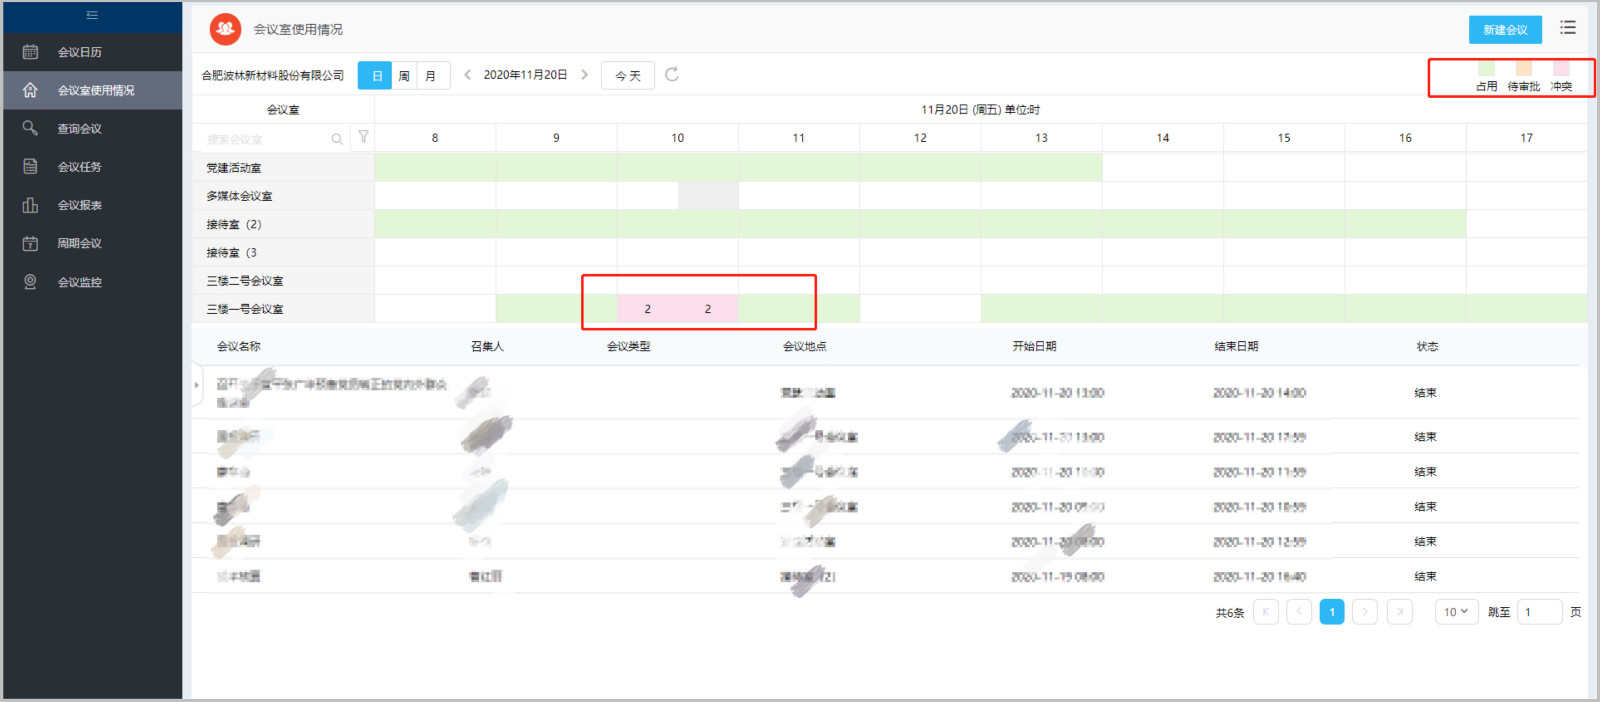The image size is (1600, 702).
Task: Go to previous date with left chevron
Action: (467, 75)
